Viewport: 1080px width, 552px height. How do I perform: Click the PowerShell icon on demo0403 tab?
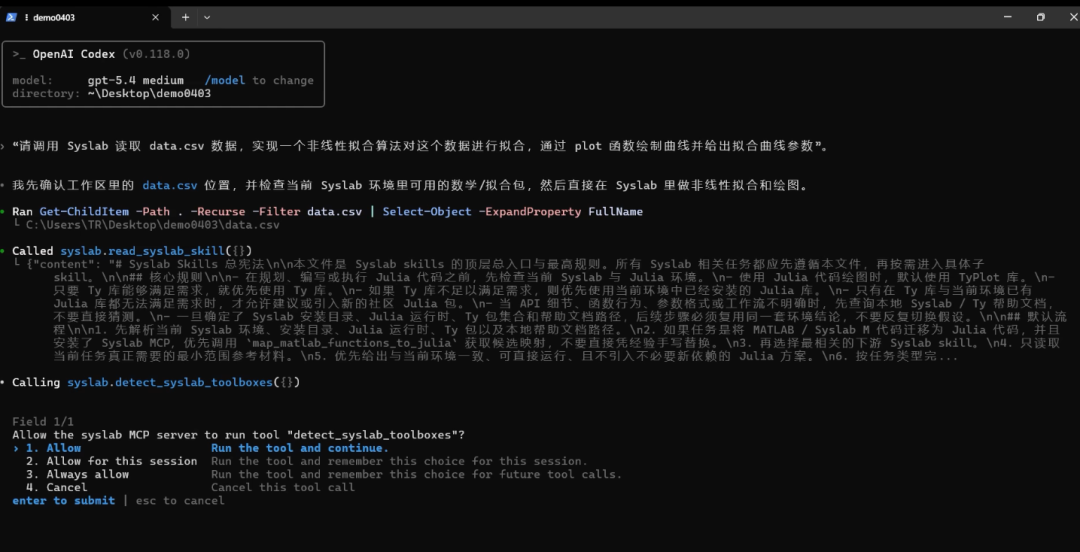pos(12,17)
